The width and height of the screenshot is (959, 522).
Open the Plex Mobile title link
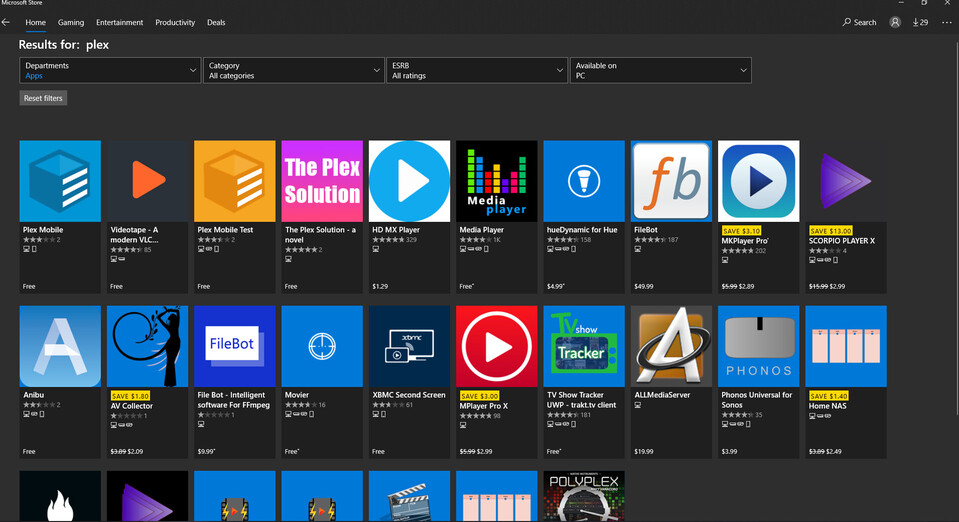pyautogui.click(x=43, y=229)
